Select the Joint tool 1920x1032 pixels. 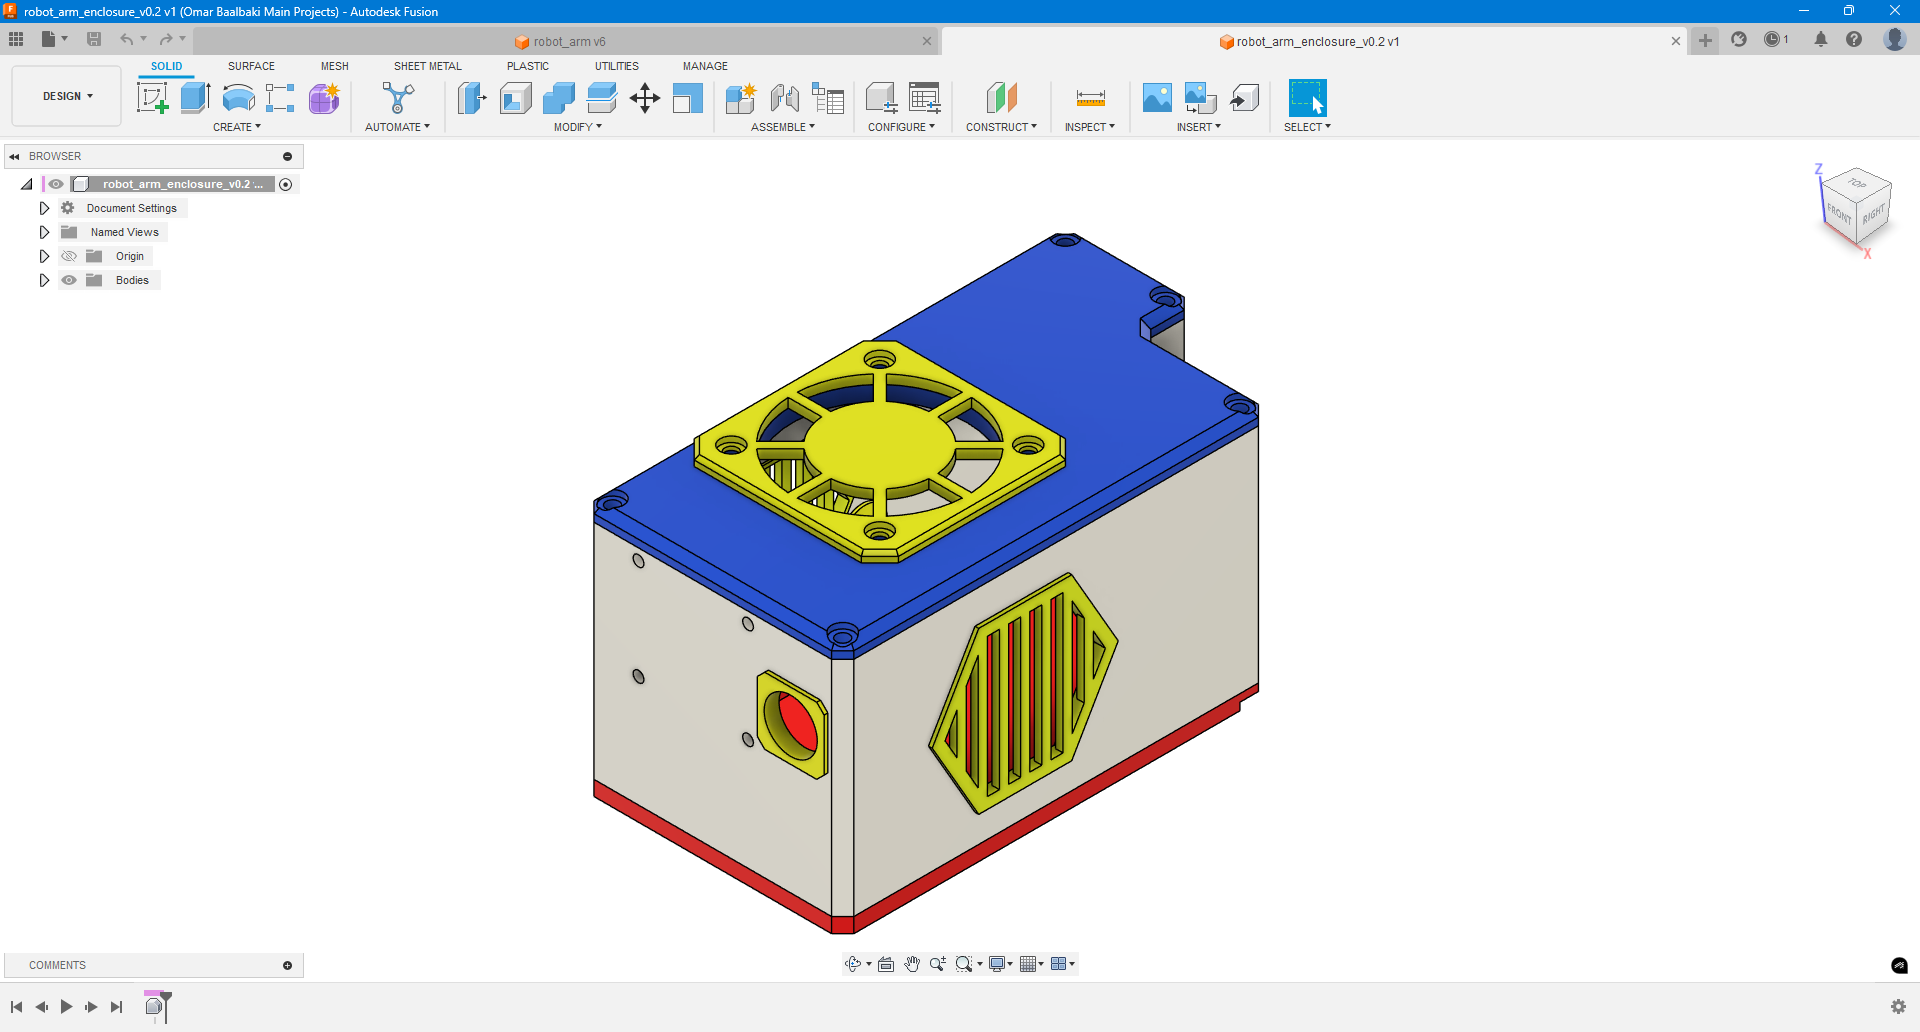coord(784,98)
